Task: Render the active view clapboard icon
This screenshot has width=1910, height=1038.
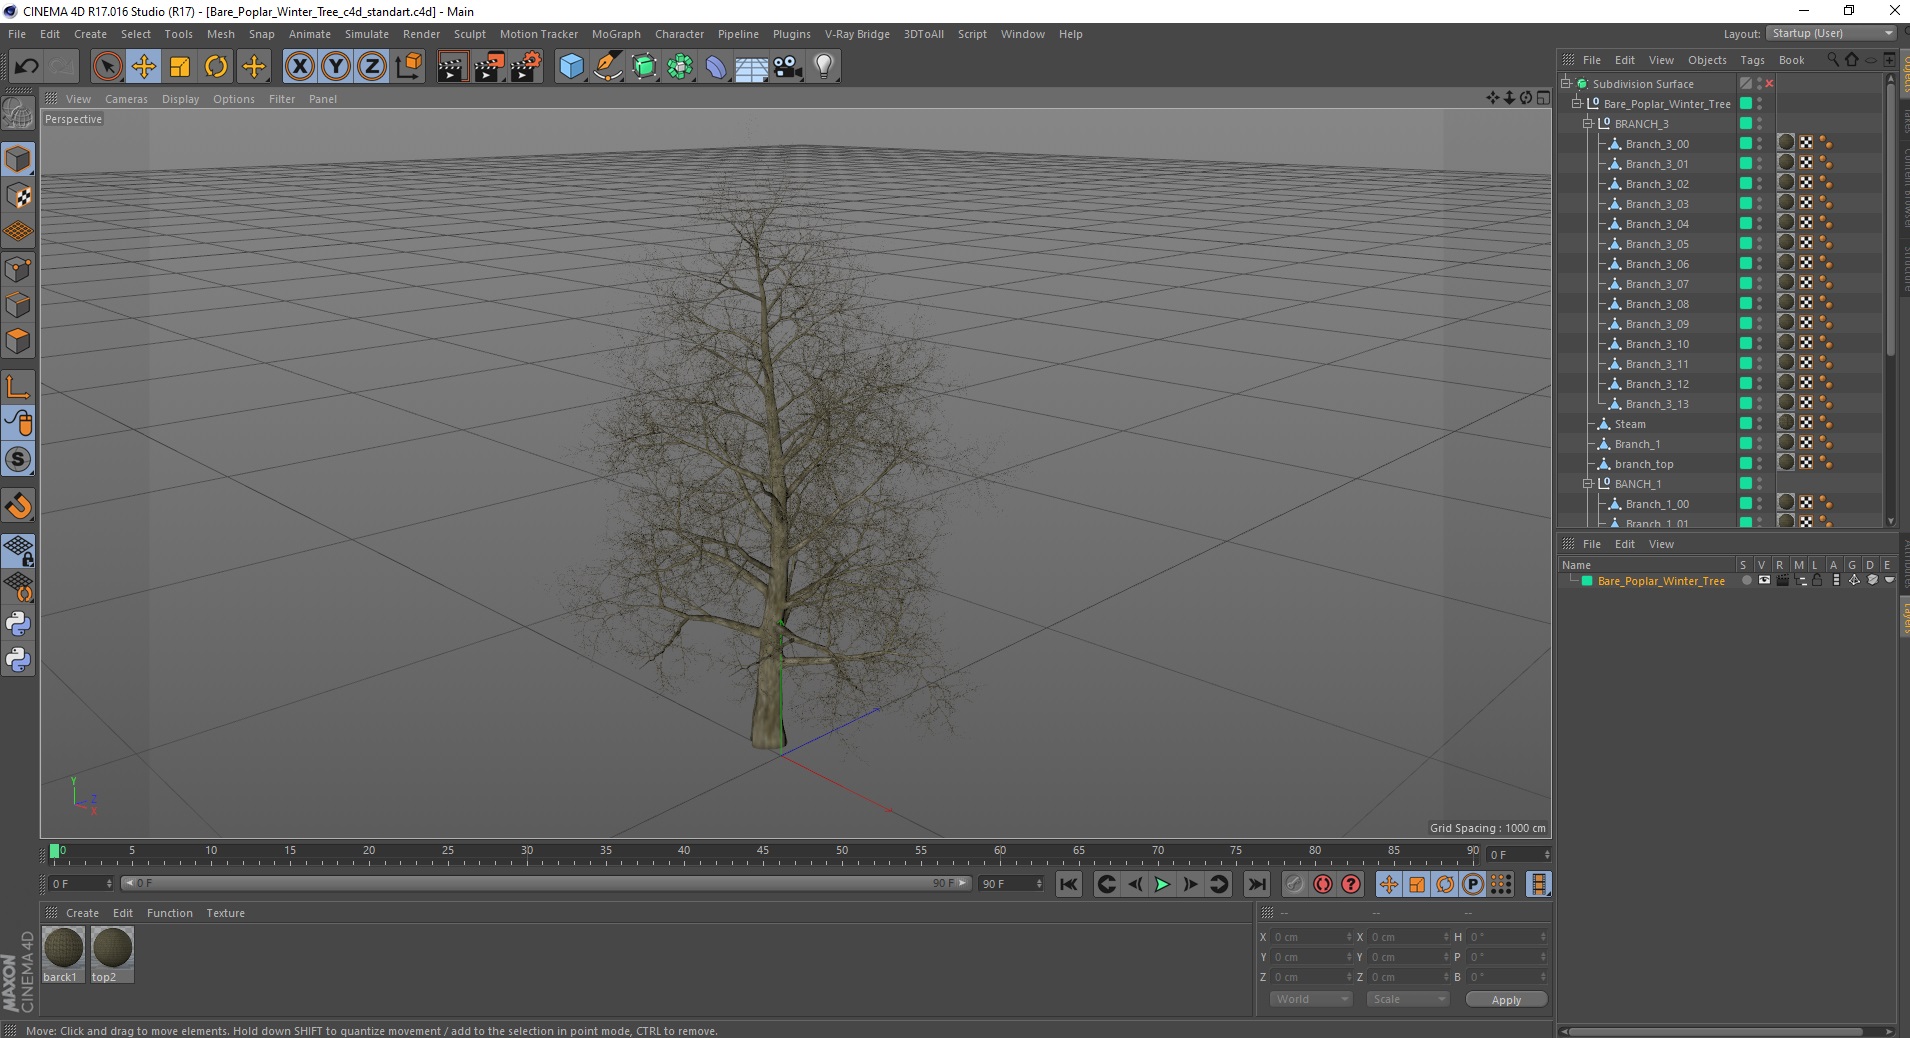Action: [x=452, y=67]
